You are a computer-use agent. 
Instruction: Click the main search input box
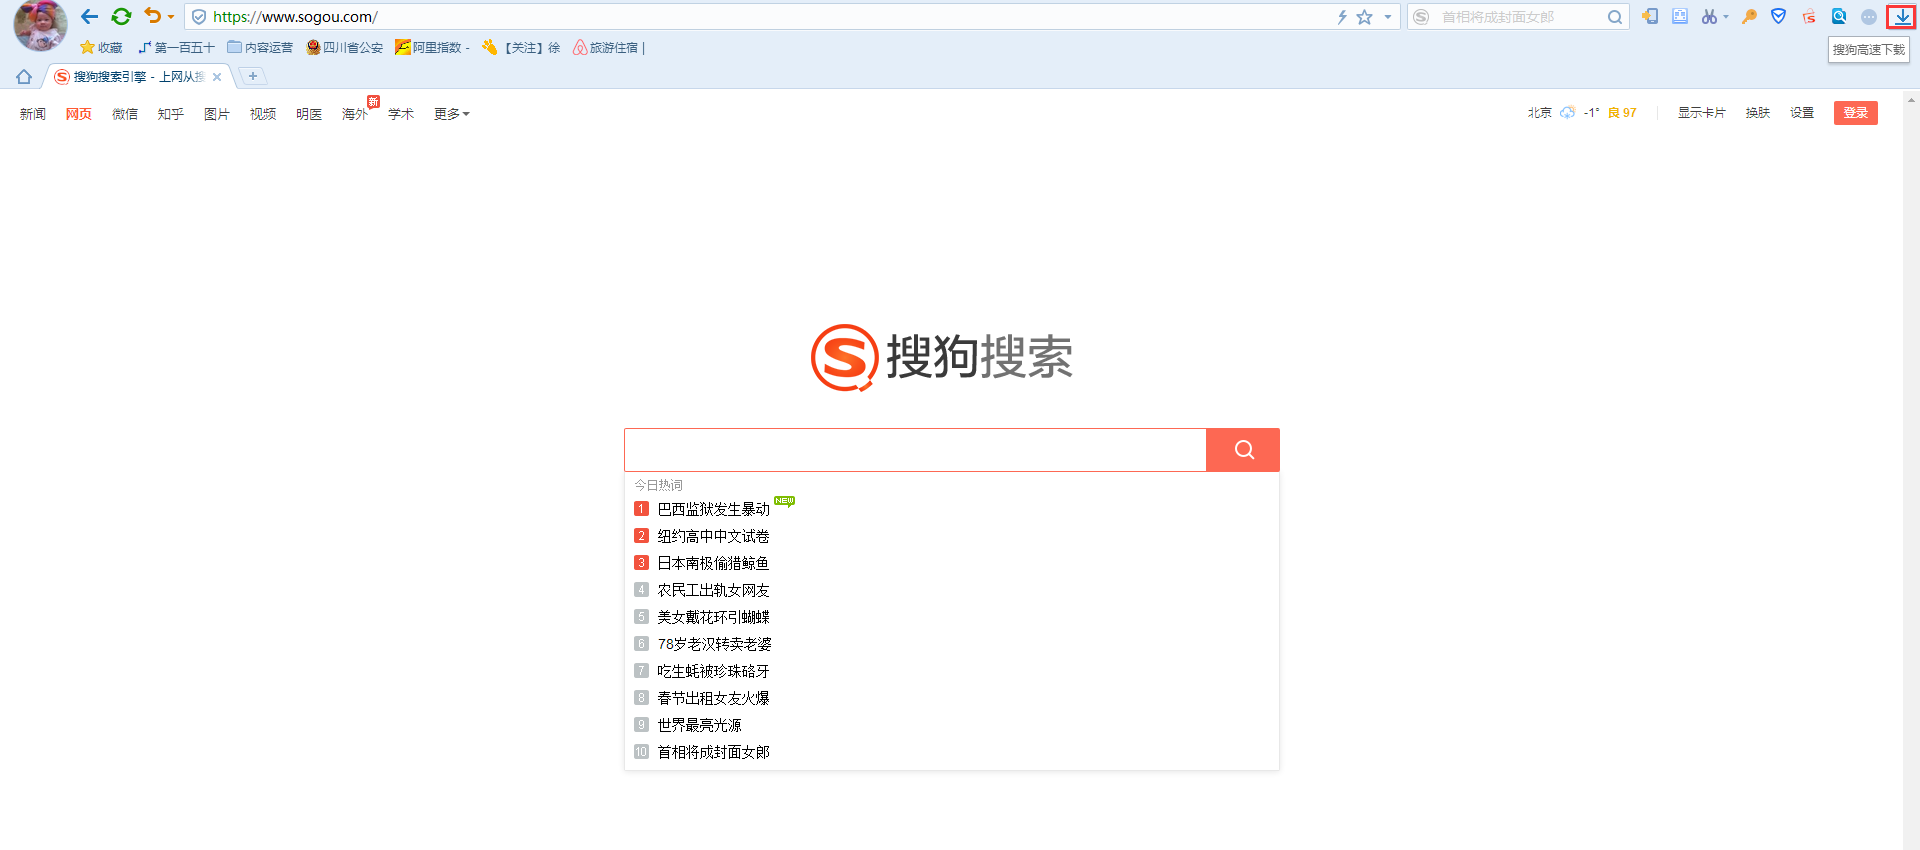click(915, 450)
